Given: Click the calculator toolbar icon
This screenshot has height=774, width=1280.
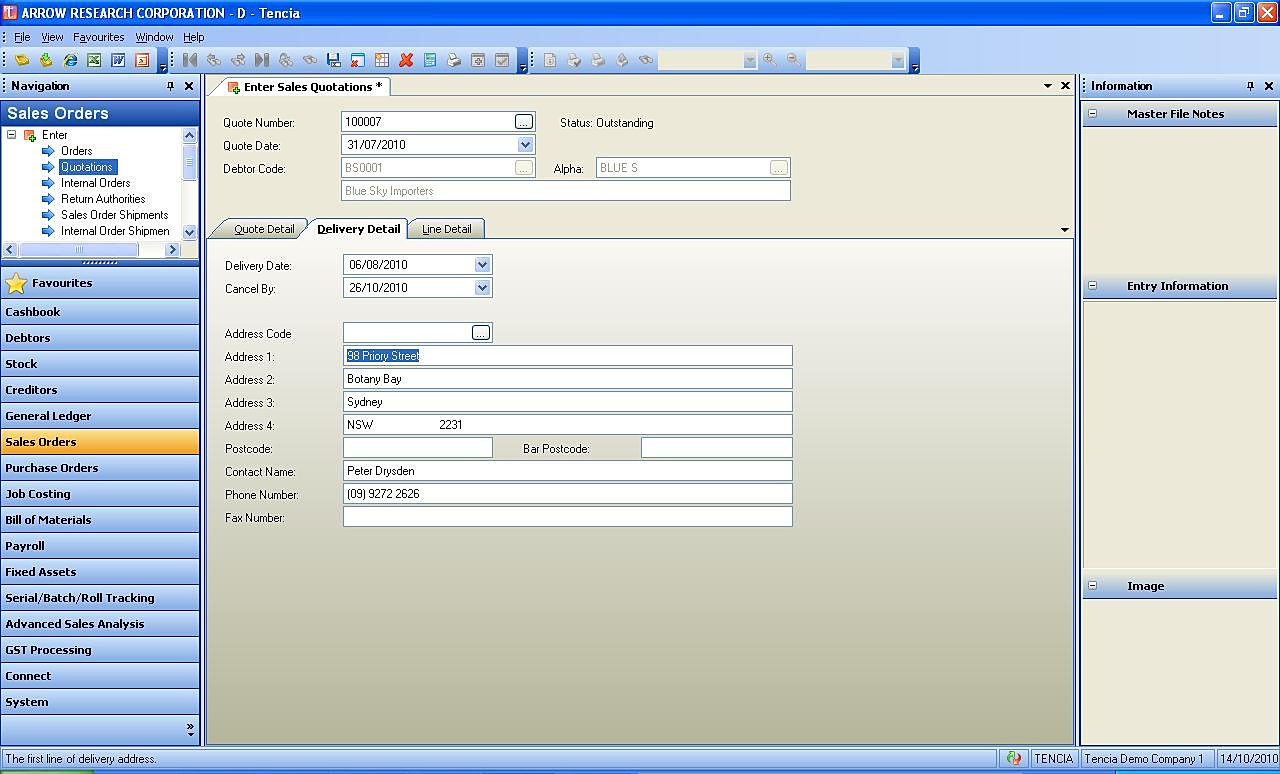Looking at the screenshot, I should click(x=430, y=60).
